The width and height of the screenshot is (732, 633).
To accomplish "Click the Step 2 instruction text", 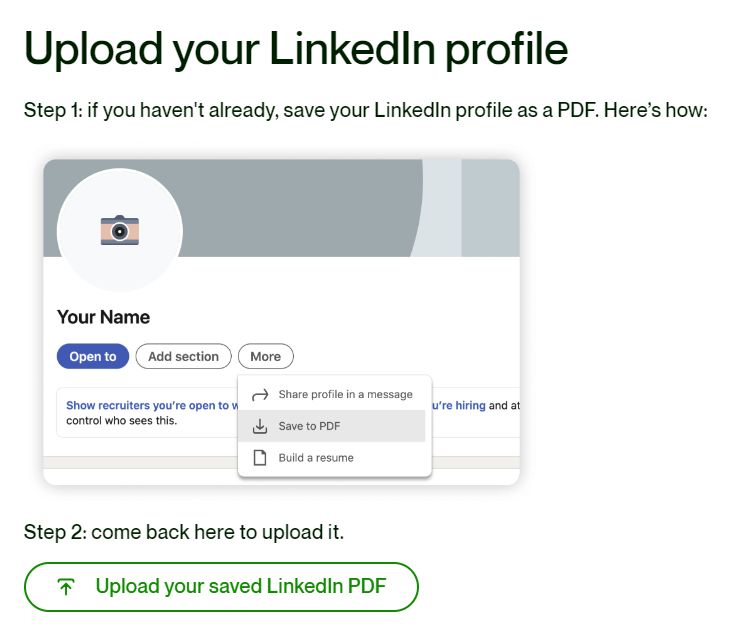I will click(184, 532).
